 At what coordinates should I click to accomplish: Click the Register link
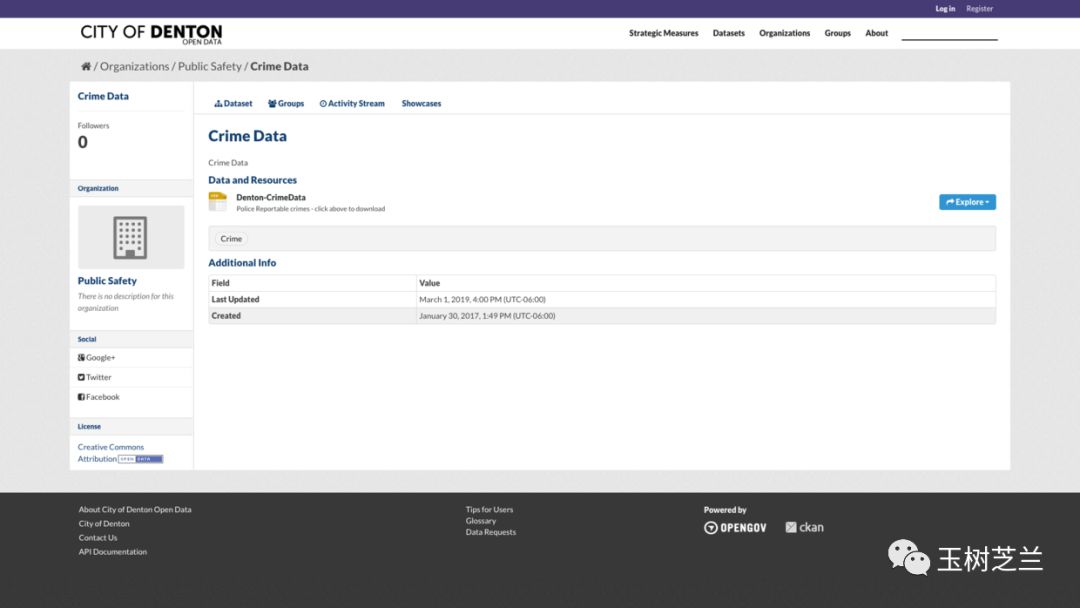(x=979, y=9)
